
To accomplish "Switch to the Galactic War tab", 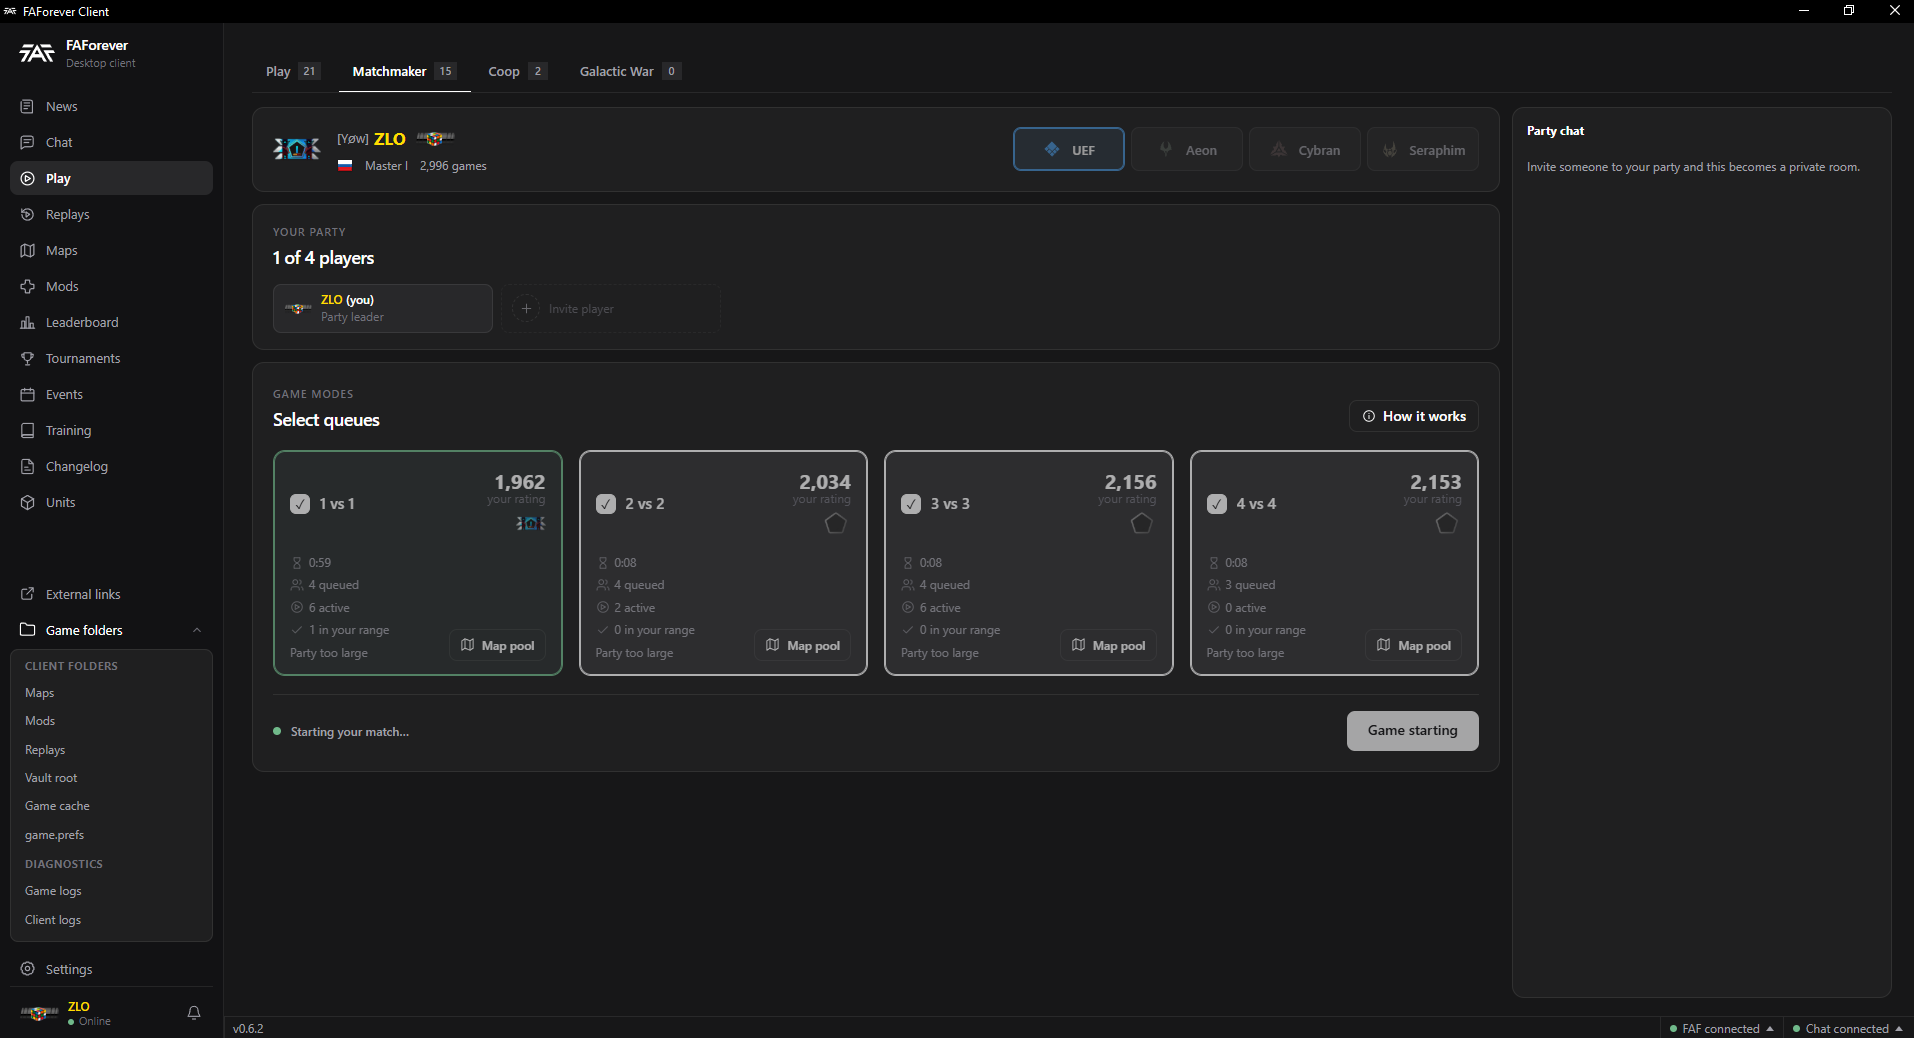I will click(x=630, y=71).
